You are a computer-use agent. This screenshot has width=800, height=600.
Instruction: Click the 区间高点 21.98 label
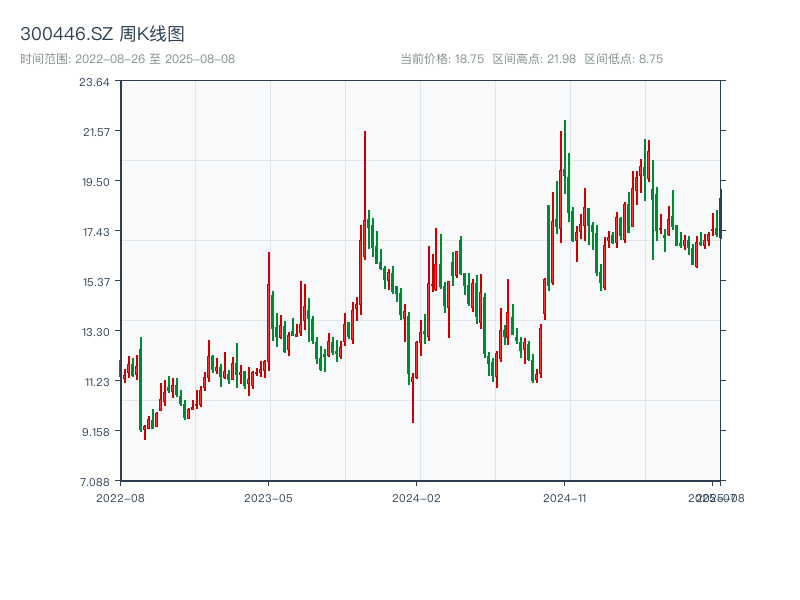534,59
